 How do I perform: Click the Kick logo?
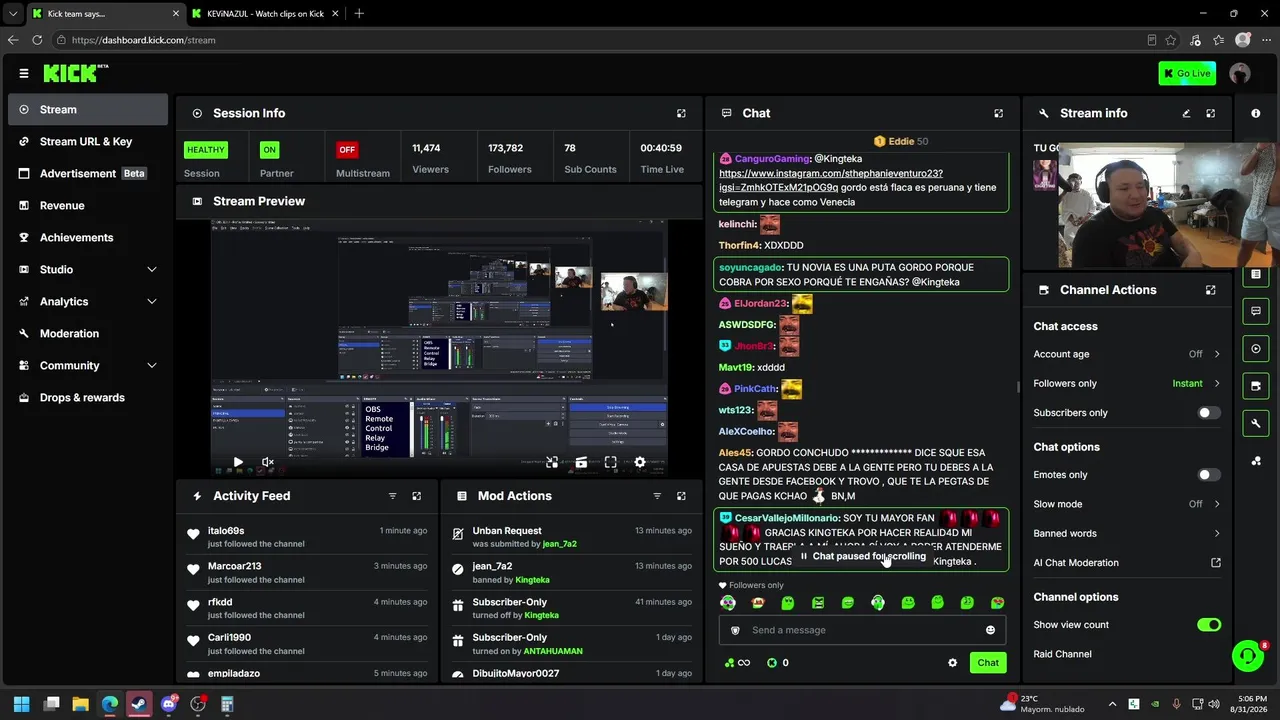(x=75, y=73)
